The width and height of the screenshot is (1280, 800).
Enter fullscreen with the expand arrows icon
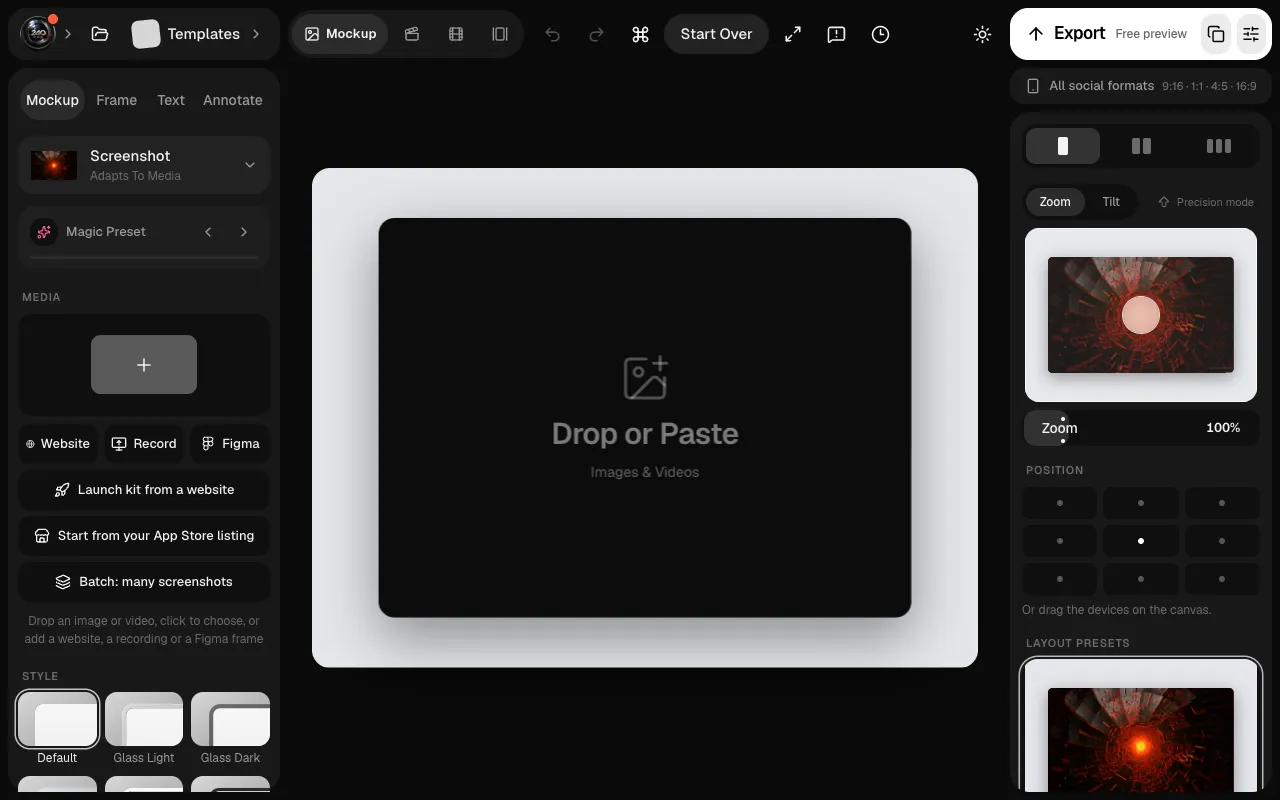pos(793,34)
